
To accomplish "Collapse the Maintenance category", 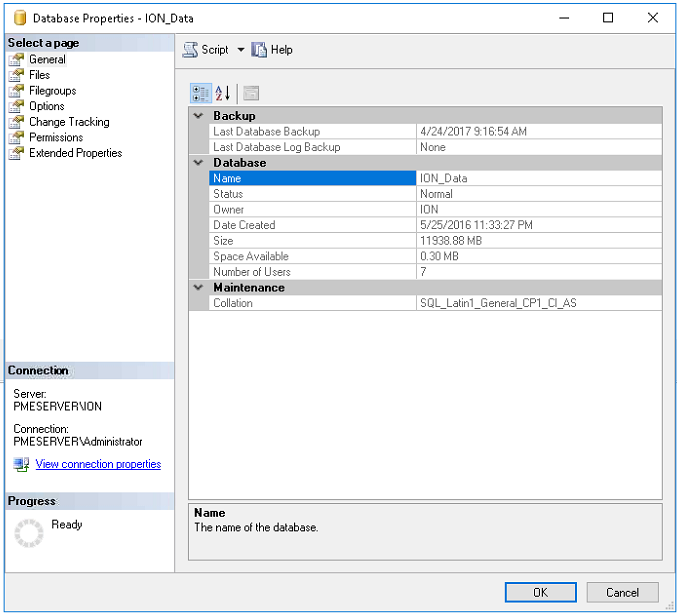I will coord(198,287).
